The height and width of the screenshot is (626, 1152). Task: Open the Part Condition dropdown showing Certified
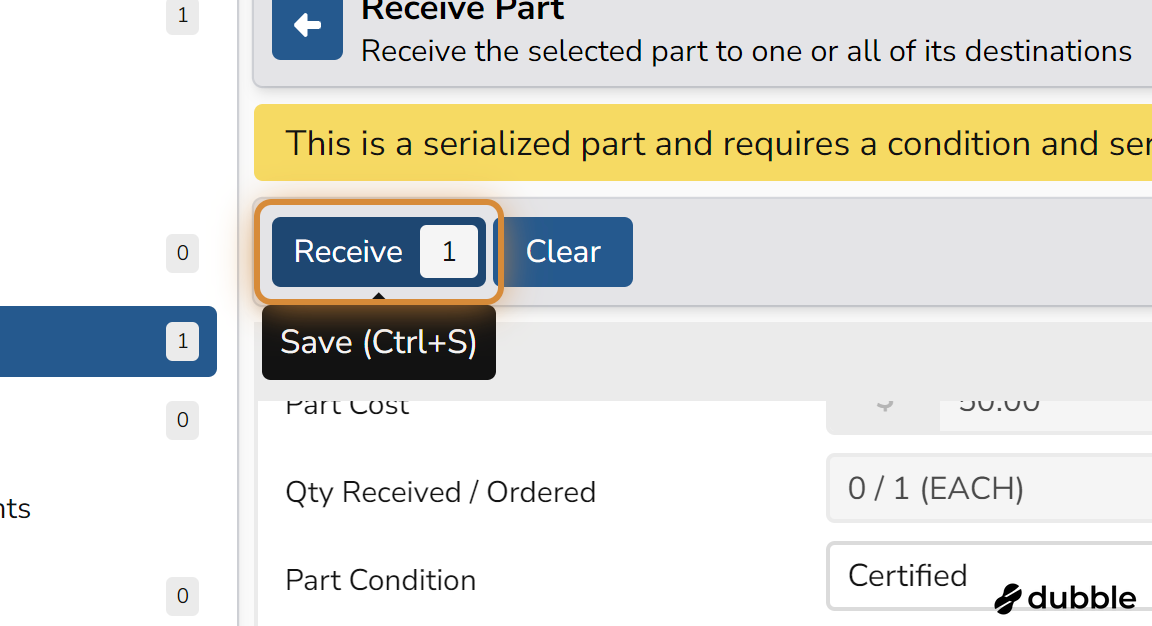click(989, 576)
